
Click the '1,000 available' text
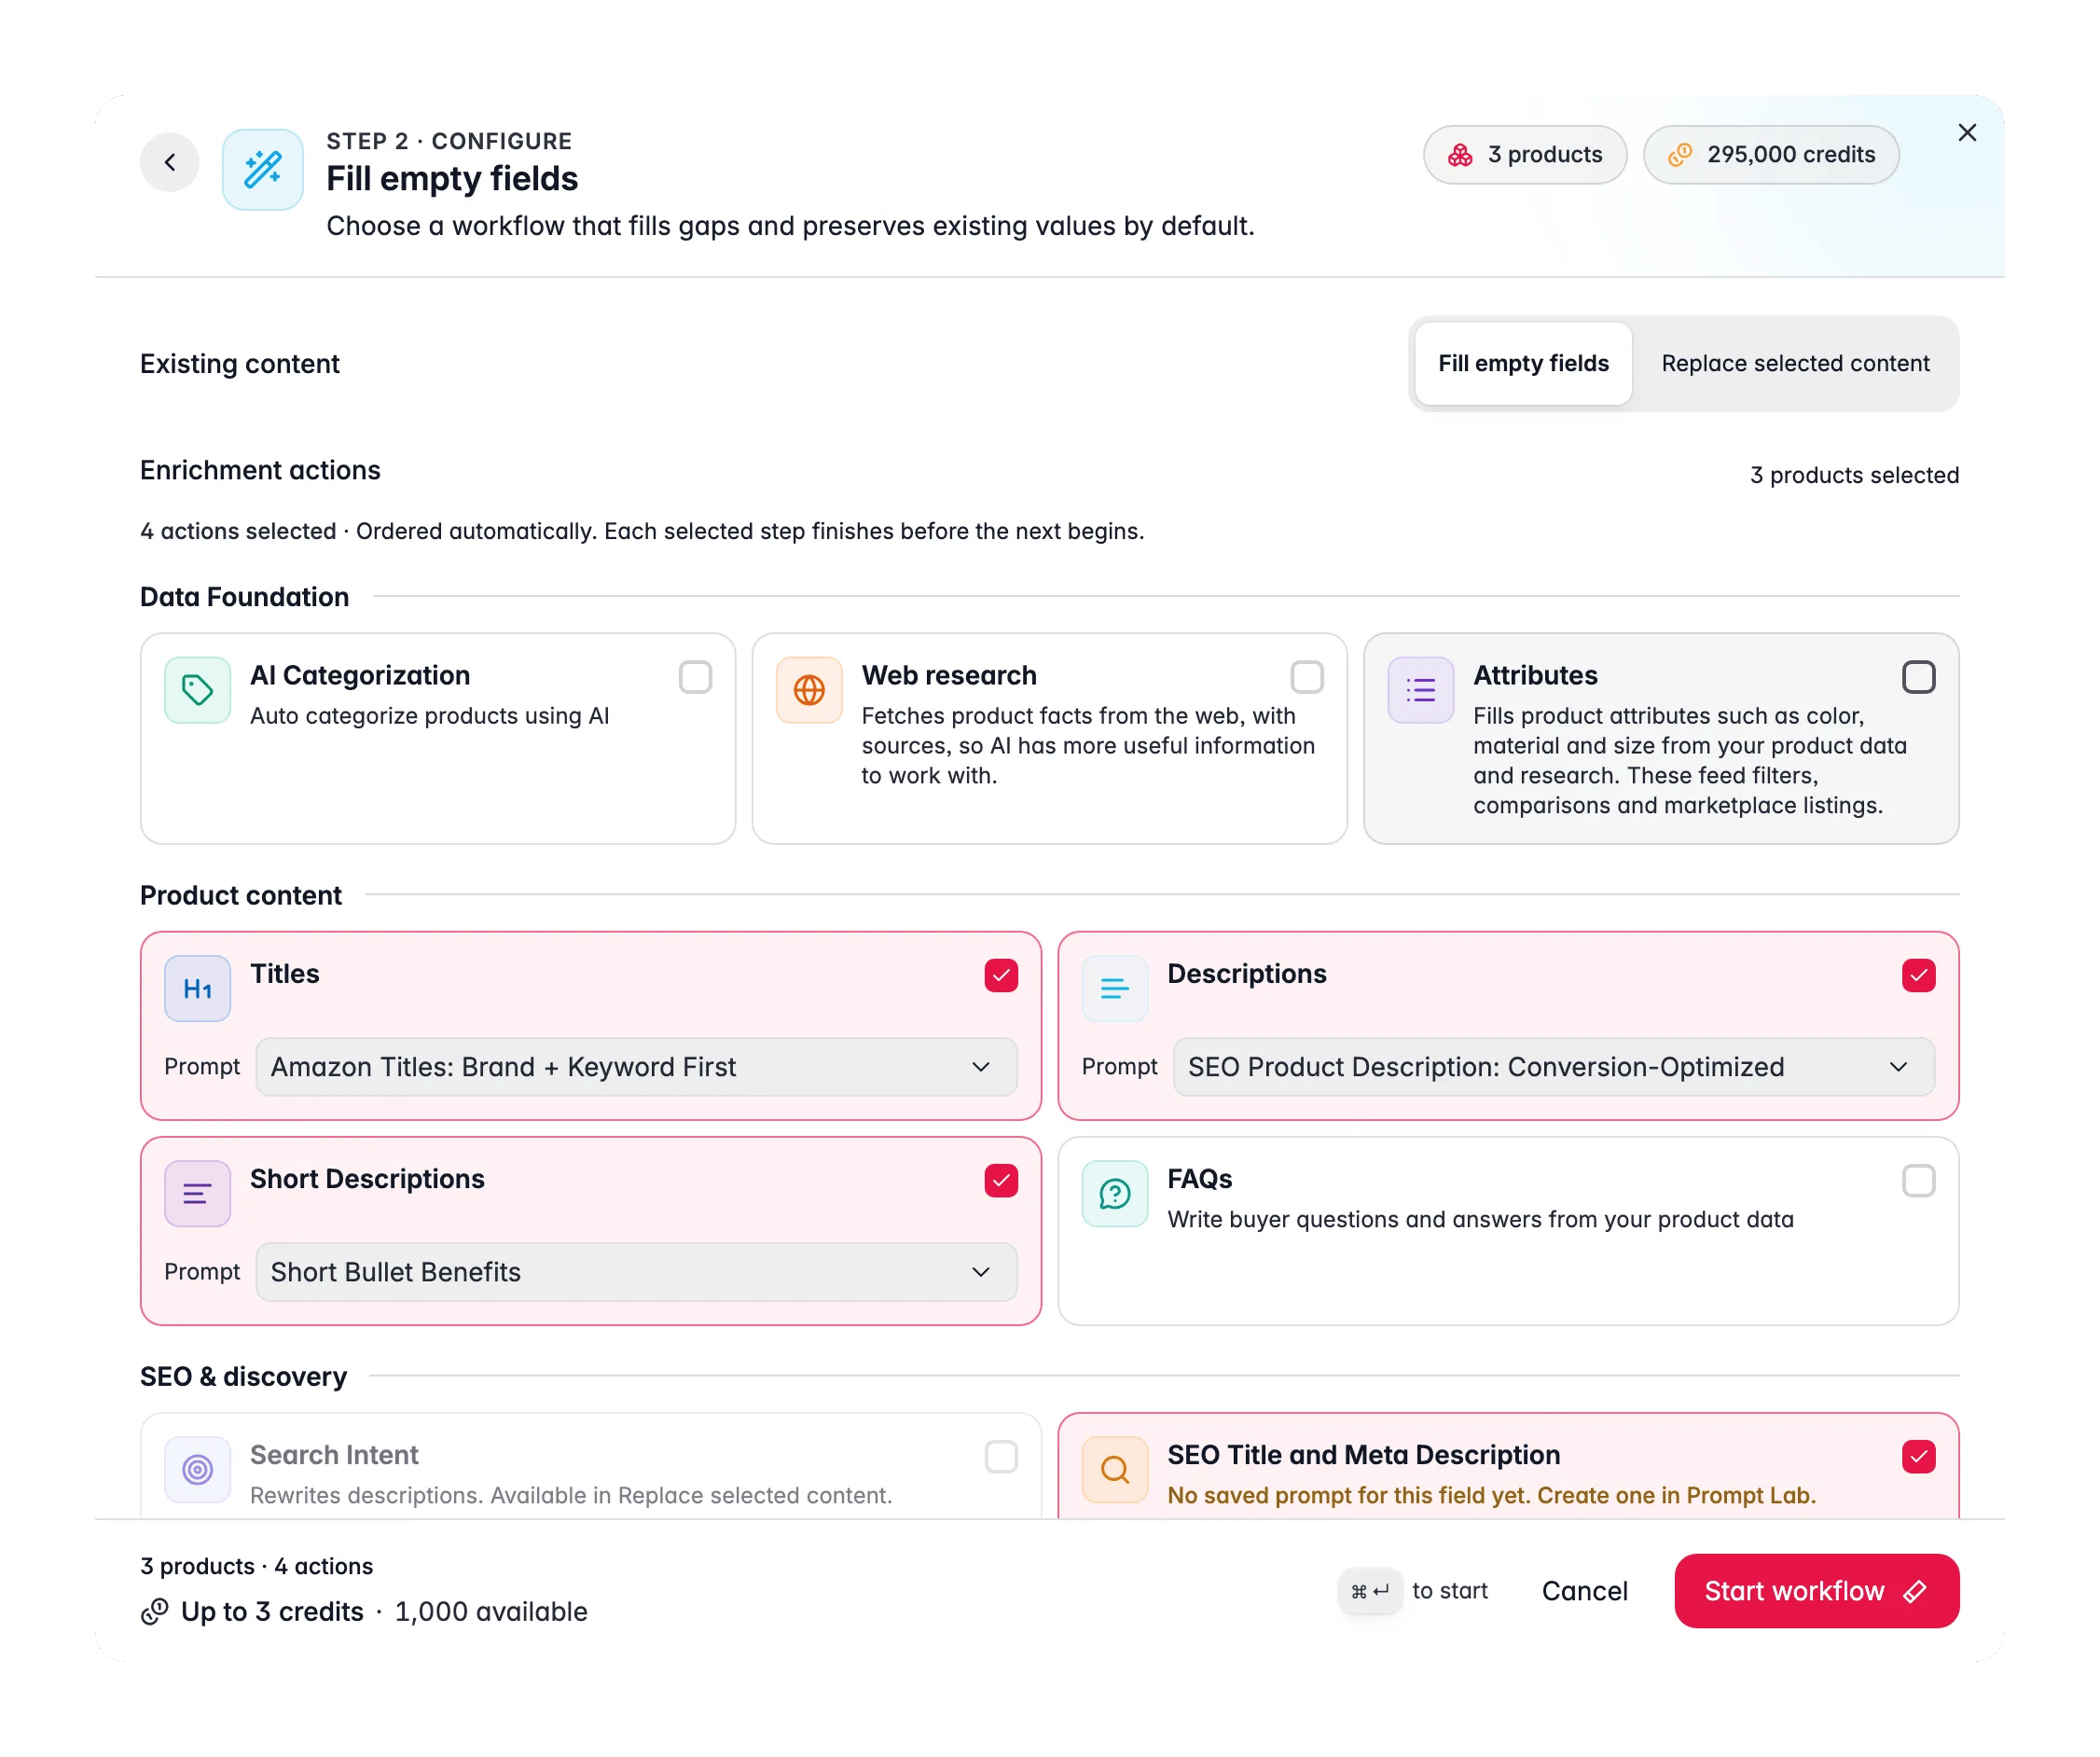pyautogui.click(x=491, y=1612)
